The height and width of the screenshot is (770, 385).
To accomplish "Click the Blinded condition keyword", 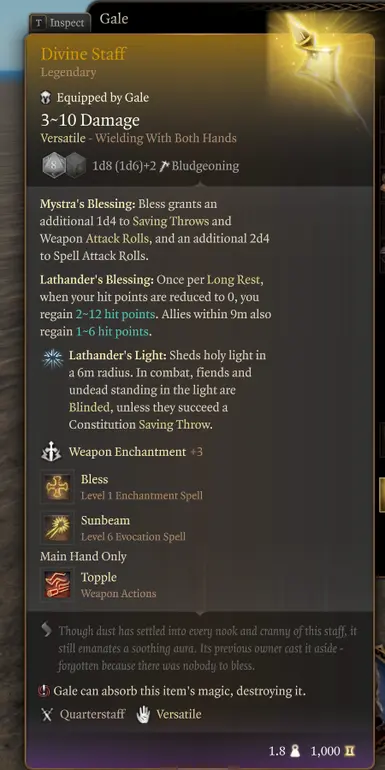I will pos(86,407).
